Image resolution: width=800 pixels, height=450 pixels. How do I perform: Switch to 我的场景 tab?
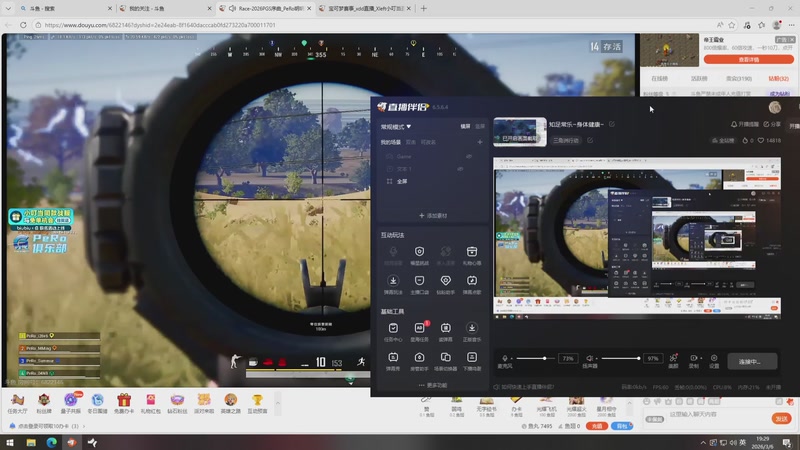tap(390, 142)
